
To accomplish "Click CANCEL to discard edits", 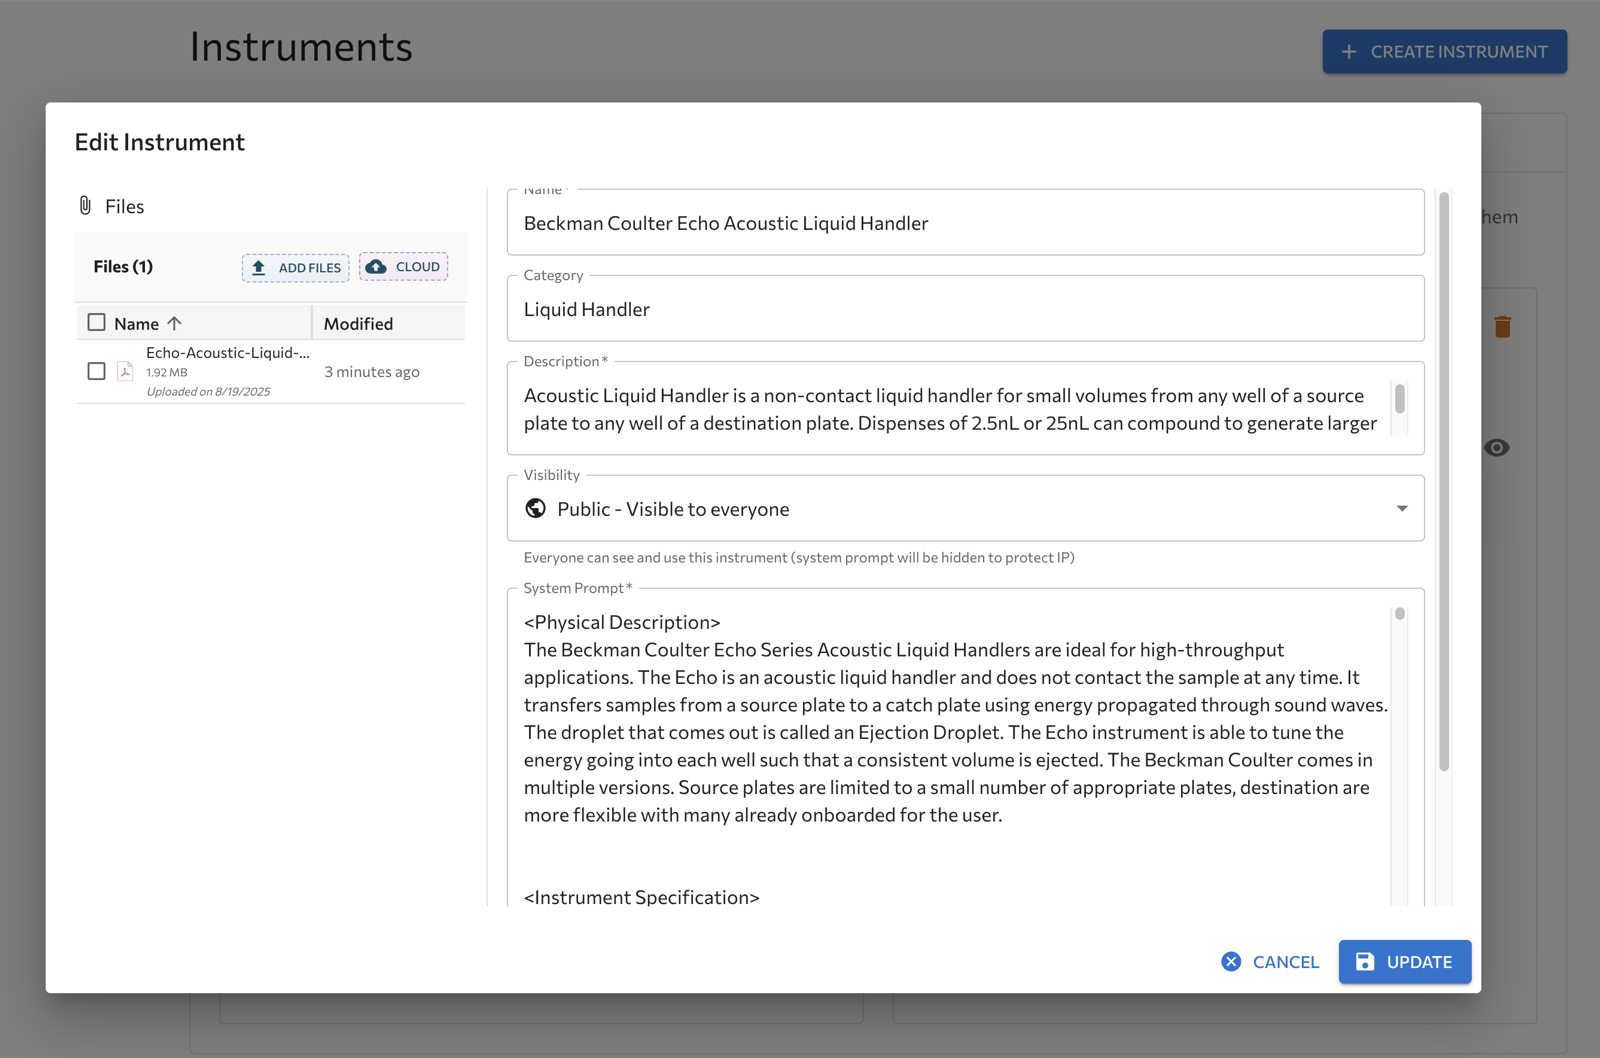I will [1270, 961].
